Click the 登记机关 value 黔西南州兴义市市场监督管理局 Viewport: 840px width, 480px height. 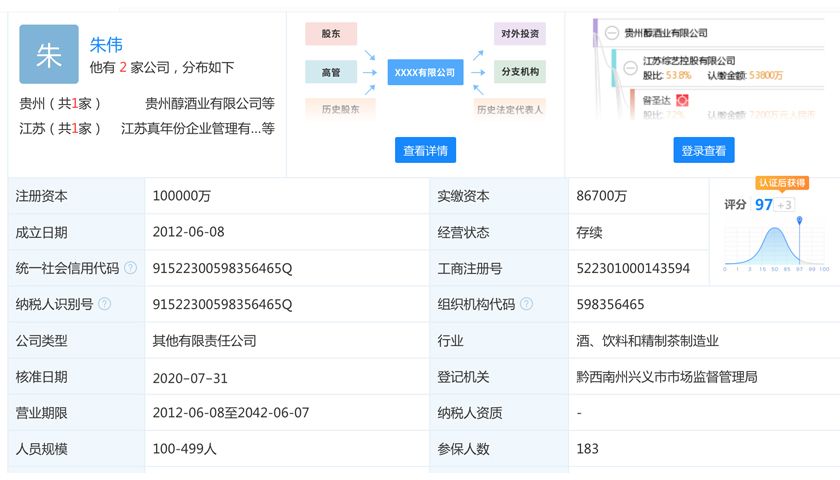[x=667, y=377]
